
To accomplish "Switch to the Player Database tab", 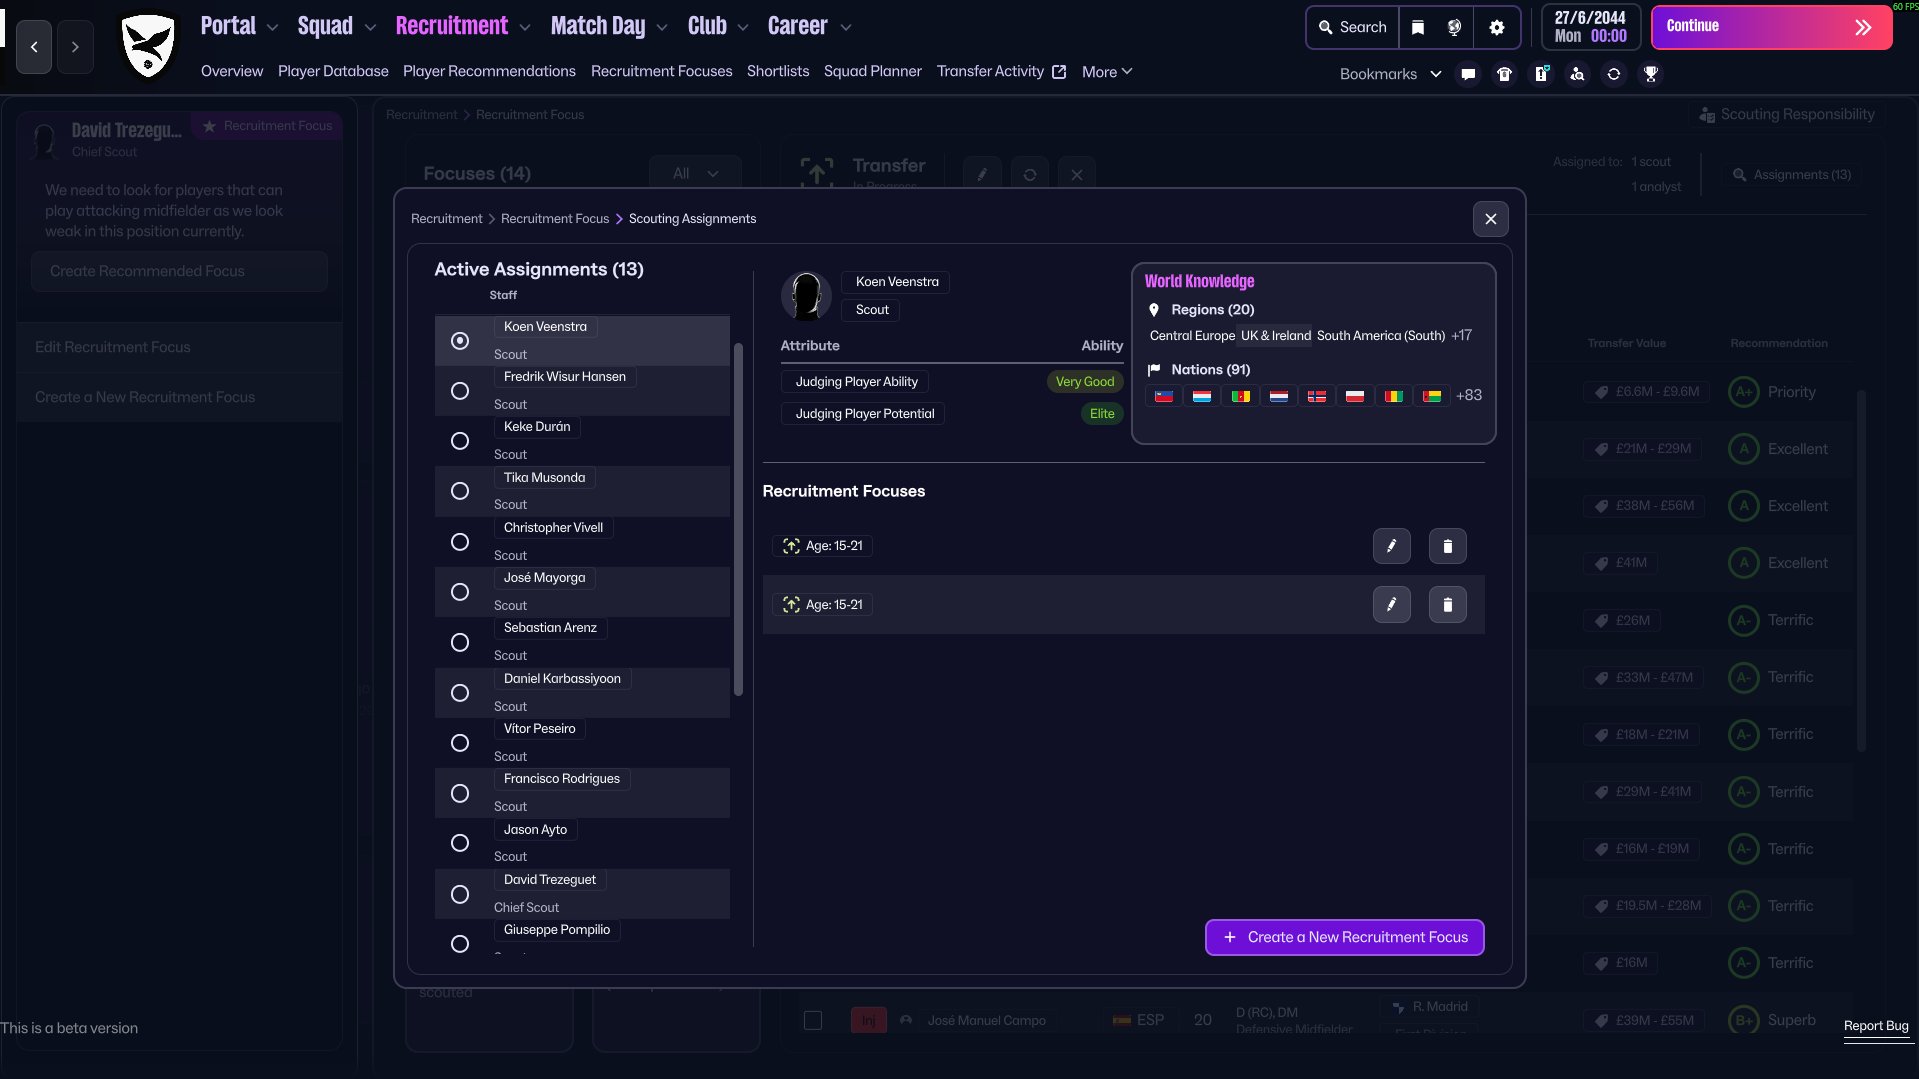I will tap(333, 72).
